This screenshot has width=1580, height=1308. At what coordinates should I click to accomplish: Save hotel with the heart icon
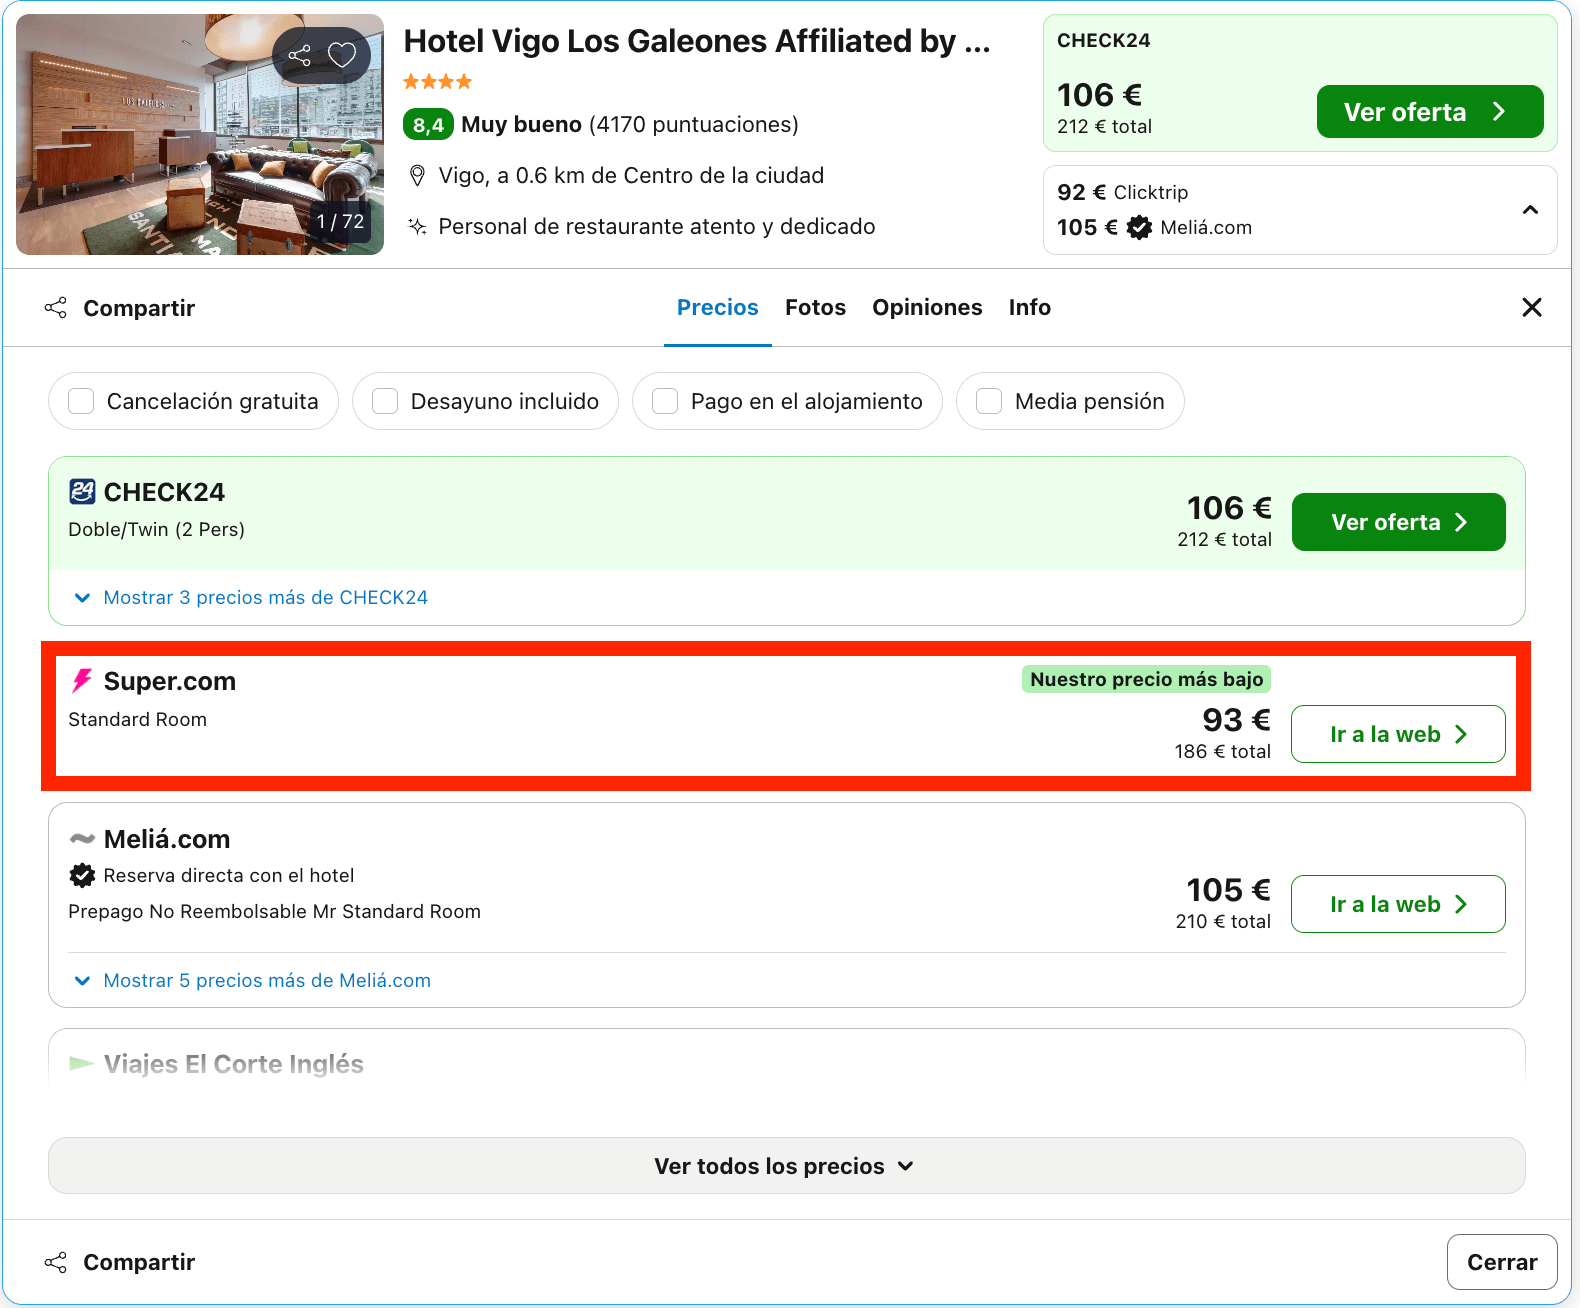342,55
